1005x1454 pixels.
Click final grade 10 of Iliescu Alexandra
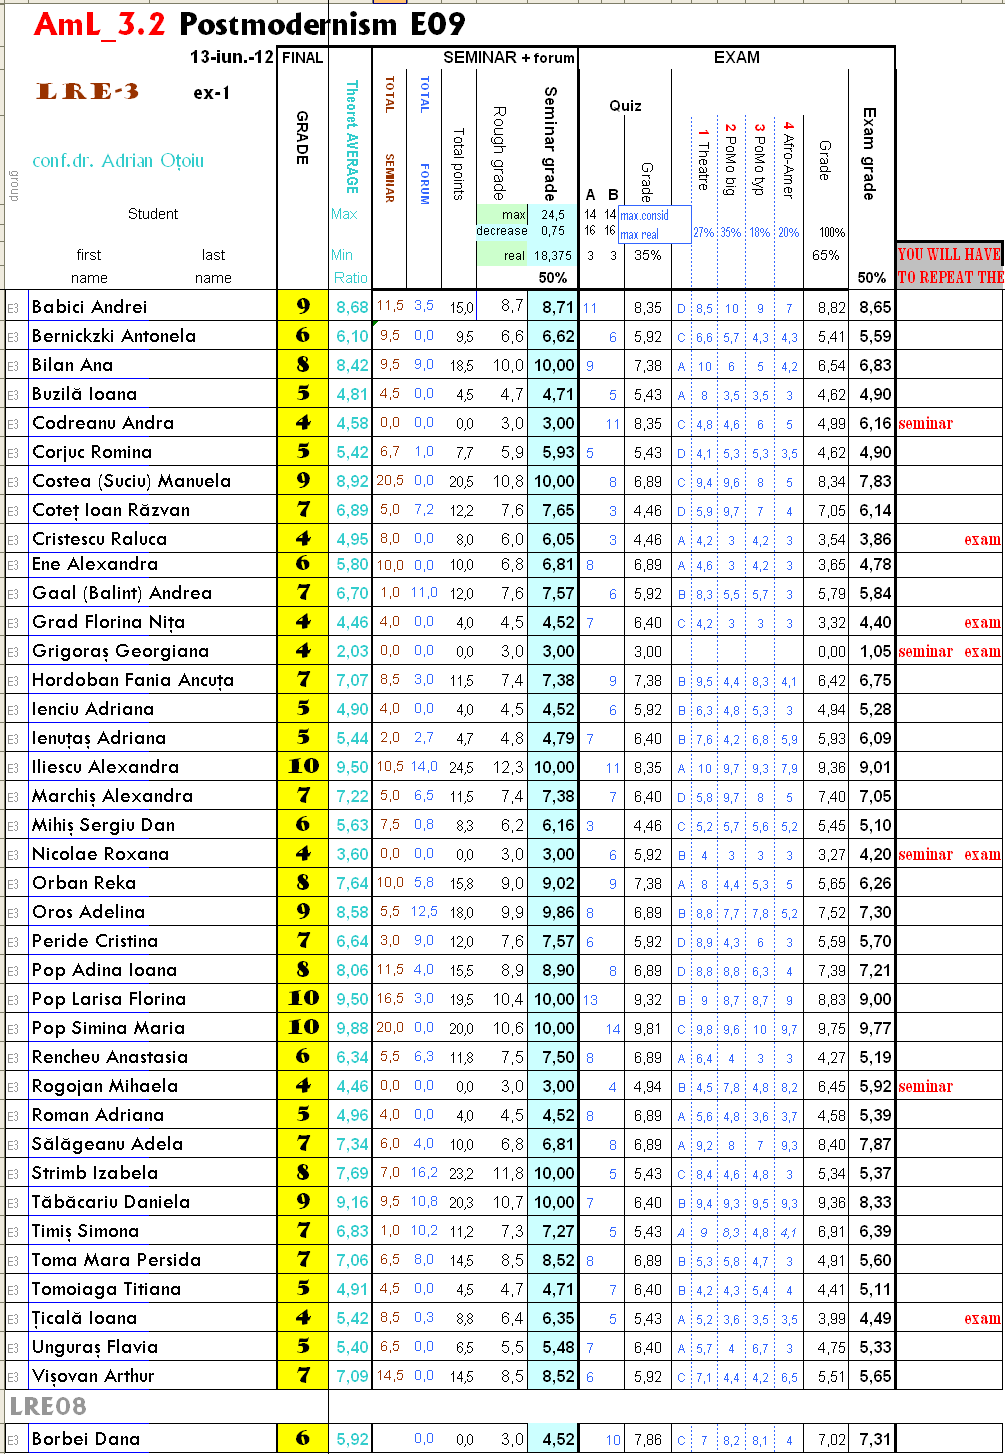tap(303, 767)
